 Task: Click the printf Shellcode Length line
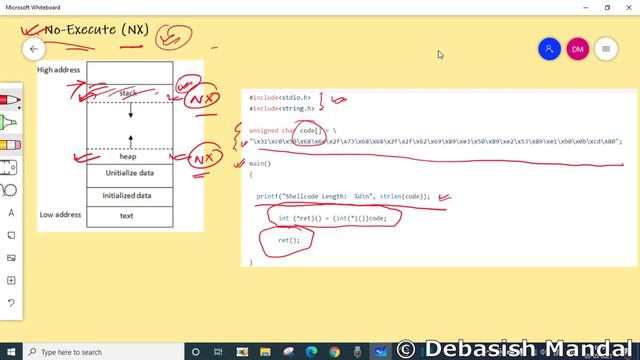click(x=343, y=196)
